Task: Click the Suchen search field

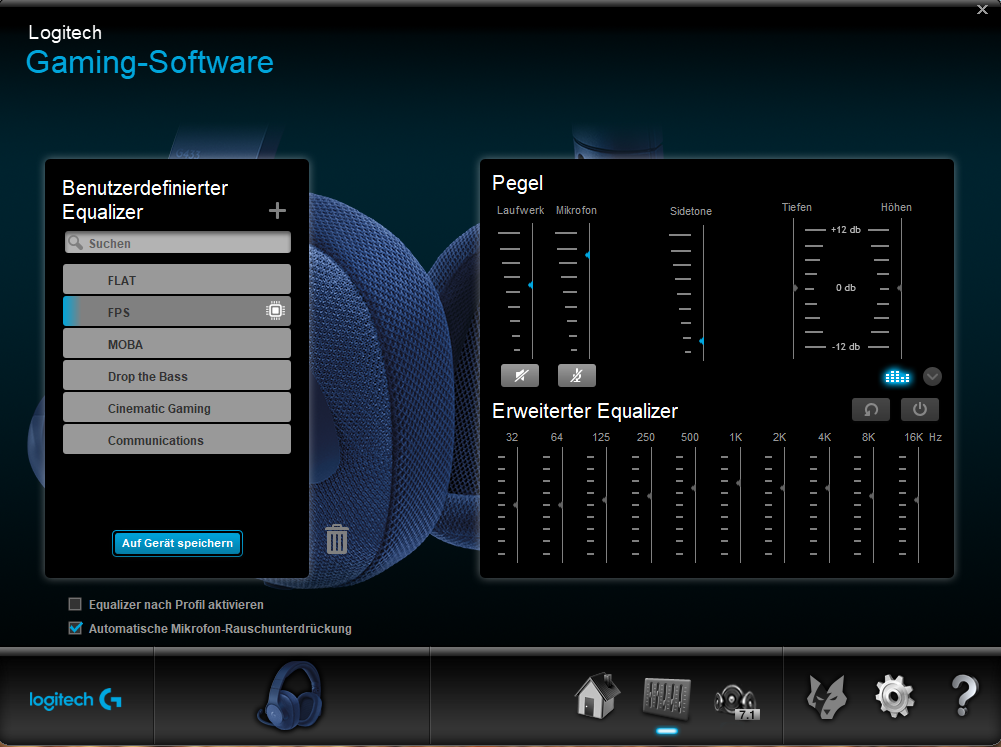Action: point(177,243)
